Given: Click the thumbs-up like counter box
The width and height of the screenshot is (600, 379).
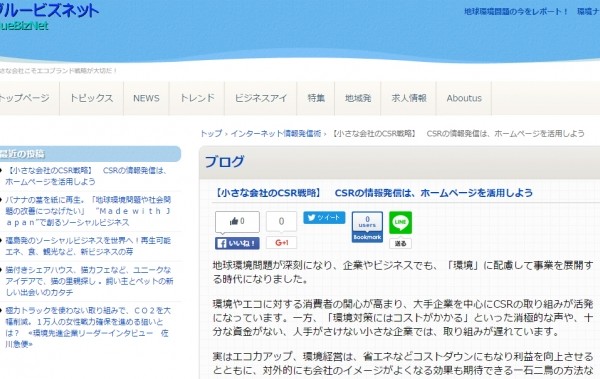Looking at the screenshot, I should pos(237,221).
